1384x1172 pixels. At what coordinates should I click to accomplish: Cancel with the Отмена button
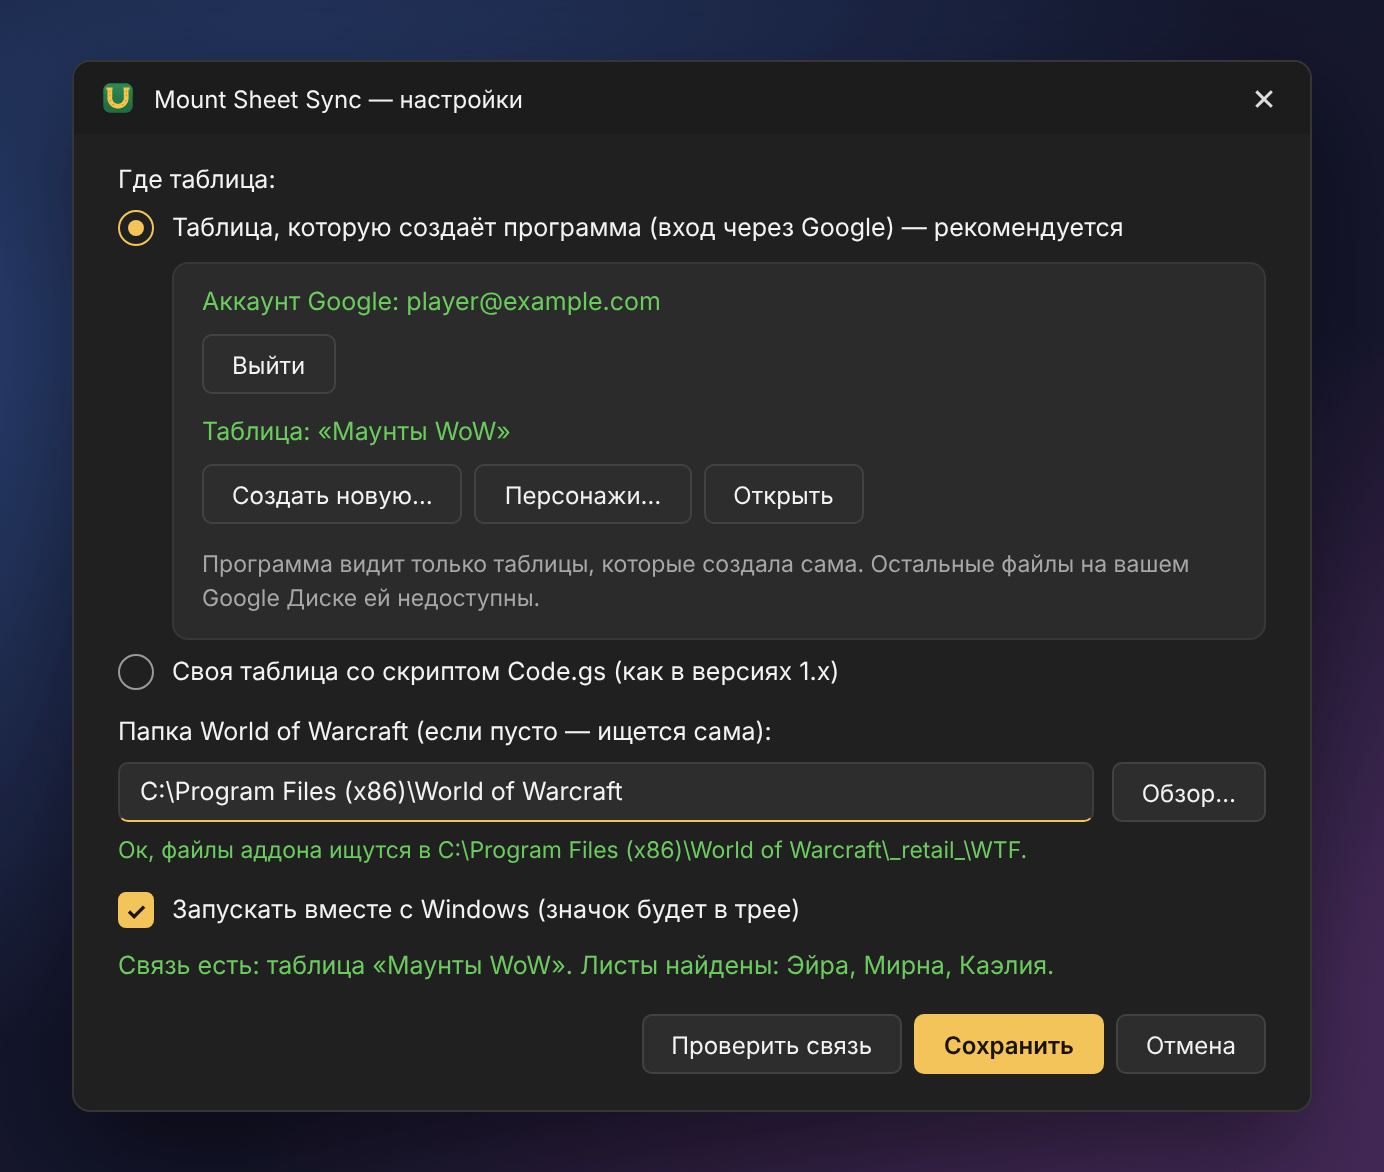1191,1045
